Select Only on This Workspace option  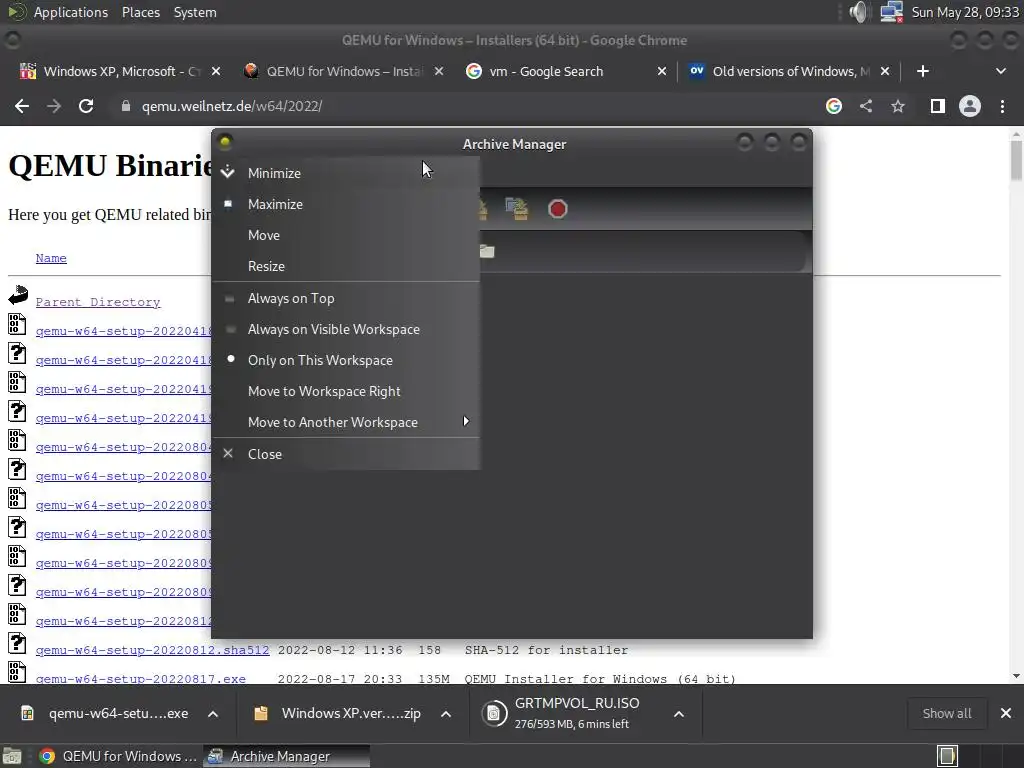click(x=346, y=360)
